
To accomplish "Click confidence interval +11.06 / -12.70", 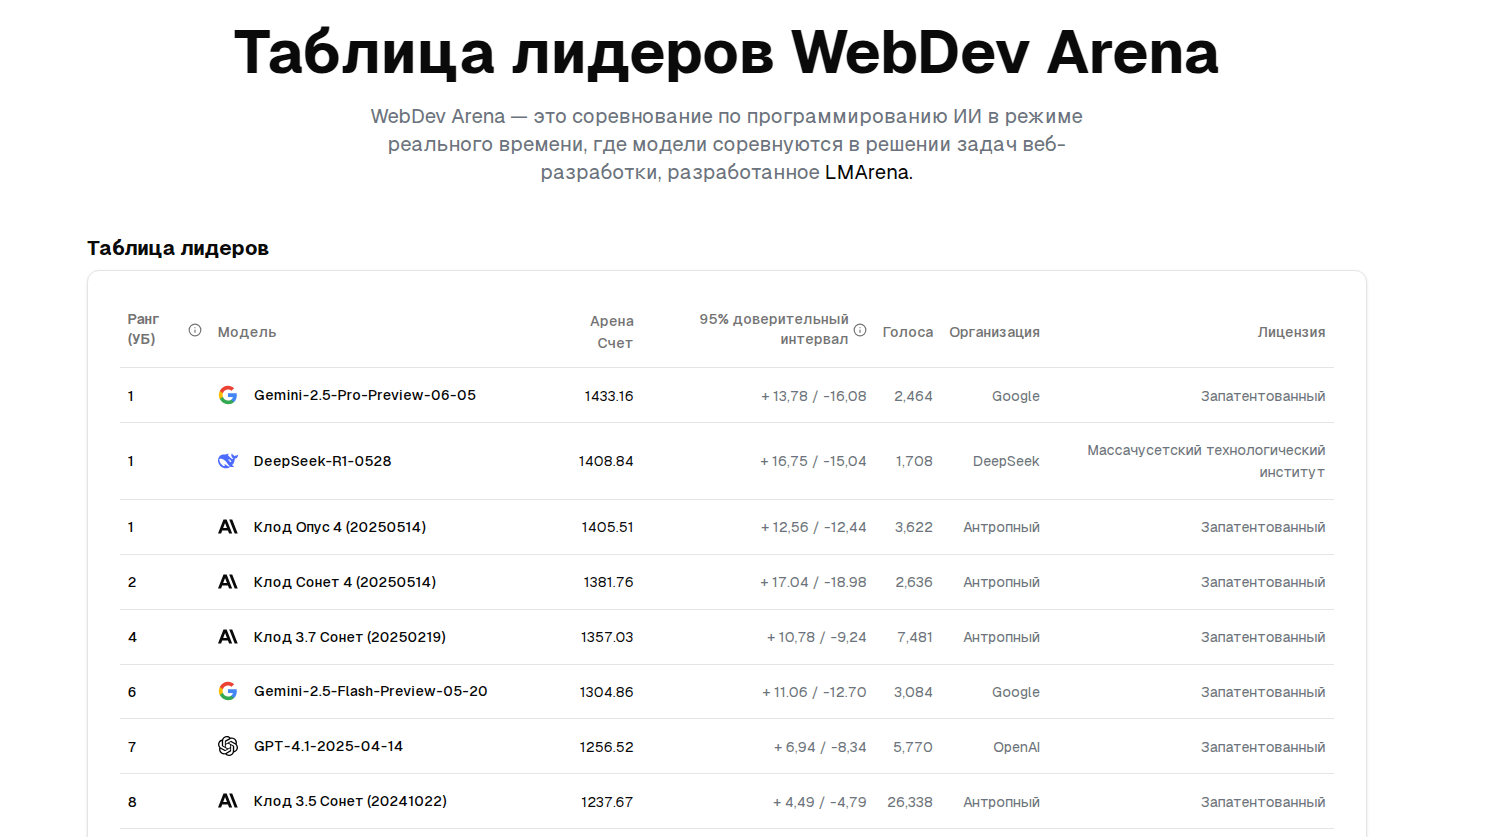I will click(x=814, y=692).
